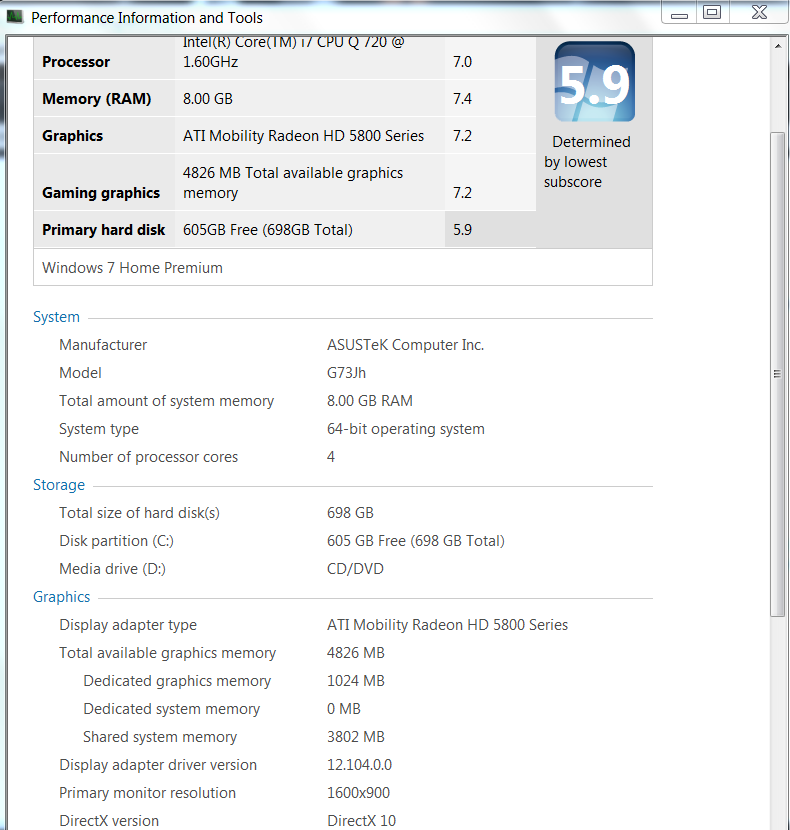Click the 605 GB Free (698 GB Total) value
790x830 pixels.
pos(416,541)
